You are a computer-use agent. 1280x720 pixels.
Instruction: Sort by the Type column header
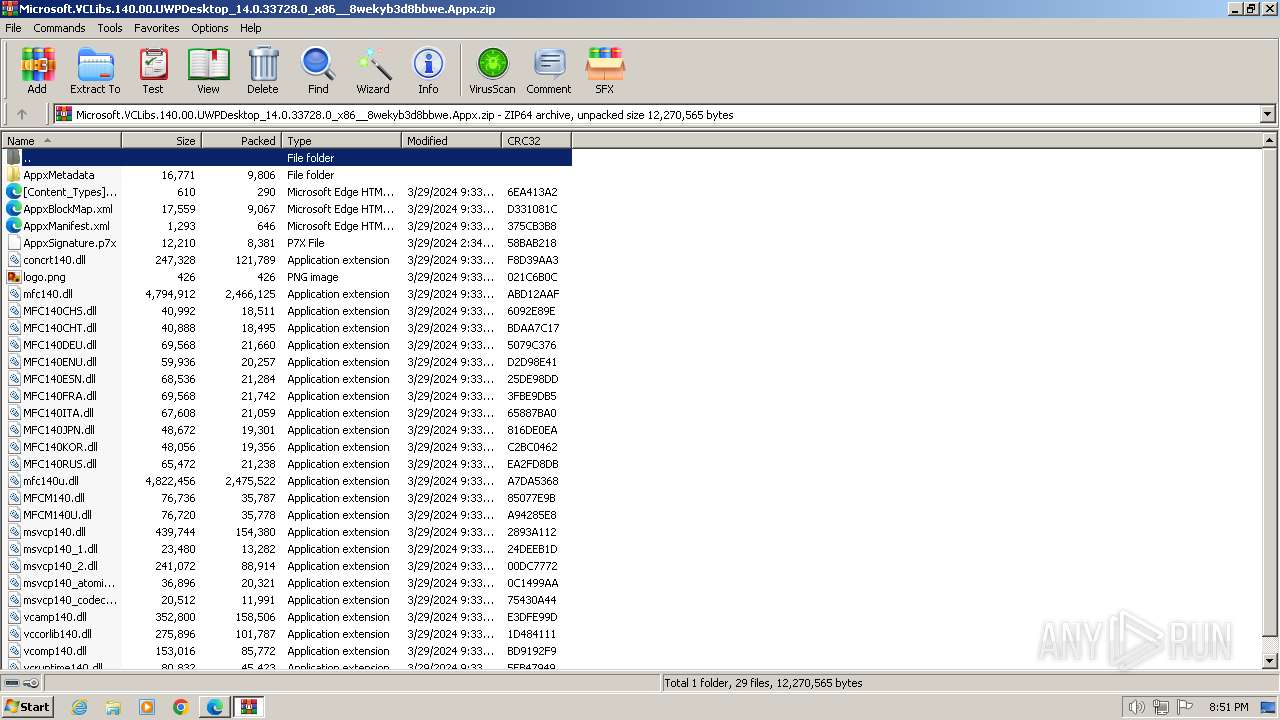click(x=342, y=141)
